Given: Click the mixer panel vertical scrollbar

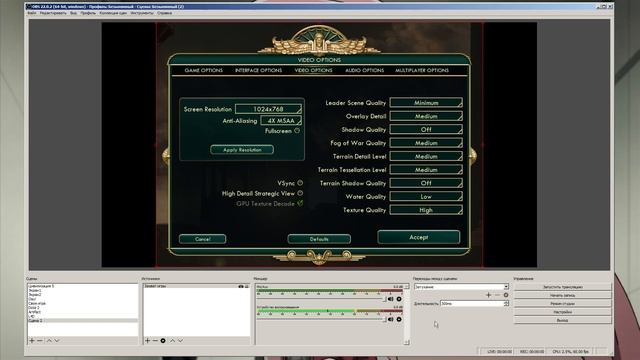Looking at the screenshot, I should click(x=407, y=314).
